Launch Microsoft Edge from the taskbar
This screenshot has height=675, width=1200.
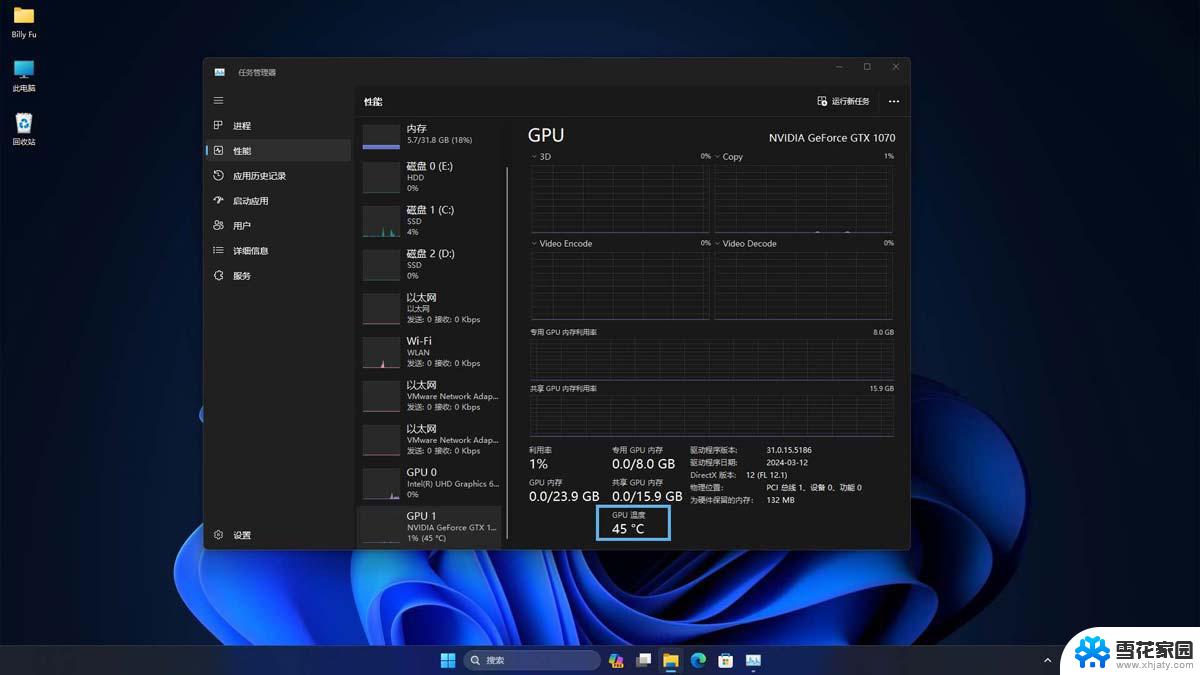click(x=699, y=660)
